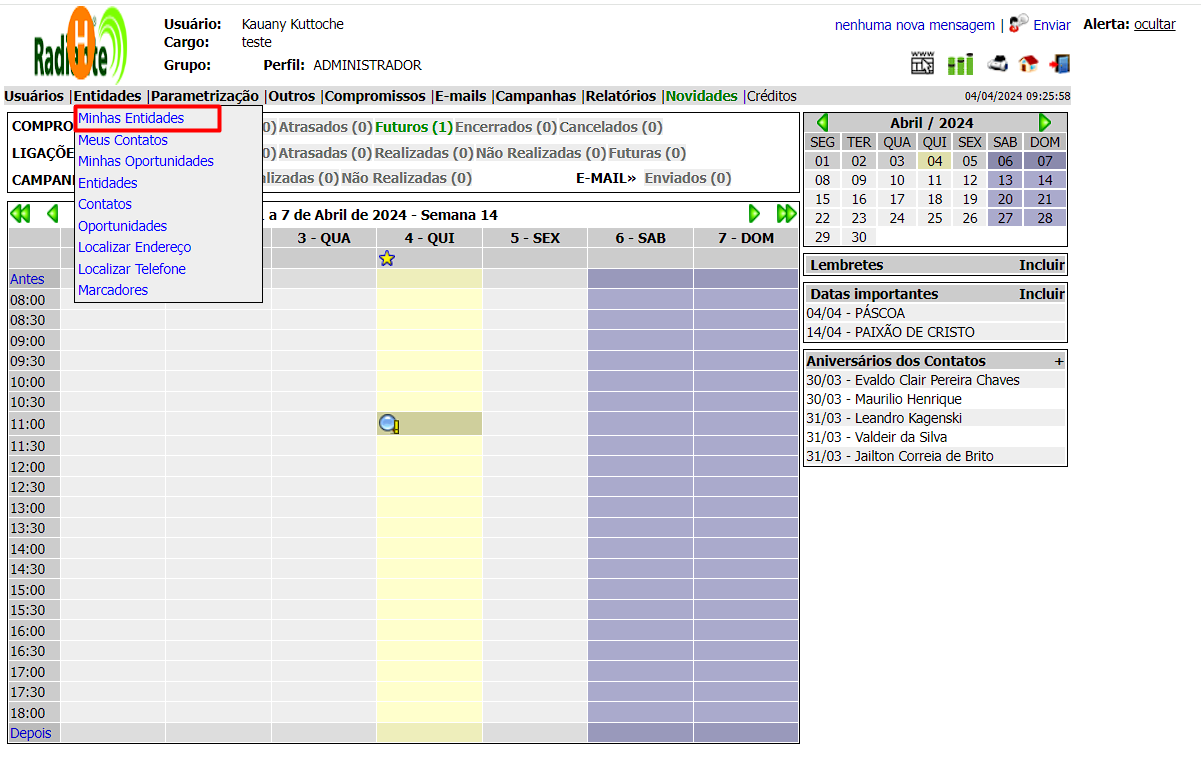Click Incluir next to Lembretes
This screenshot has height=757, width=1201.
click(1041, 265)
